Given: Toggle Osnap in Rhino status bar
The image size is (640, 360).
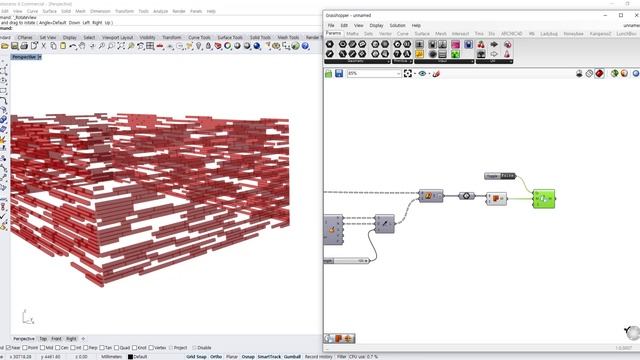Looking at the screenshot, I should [248, 357].
